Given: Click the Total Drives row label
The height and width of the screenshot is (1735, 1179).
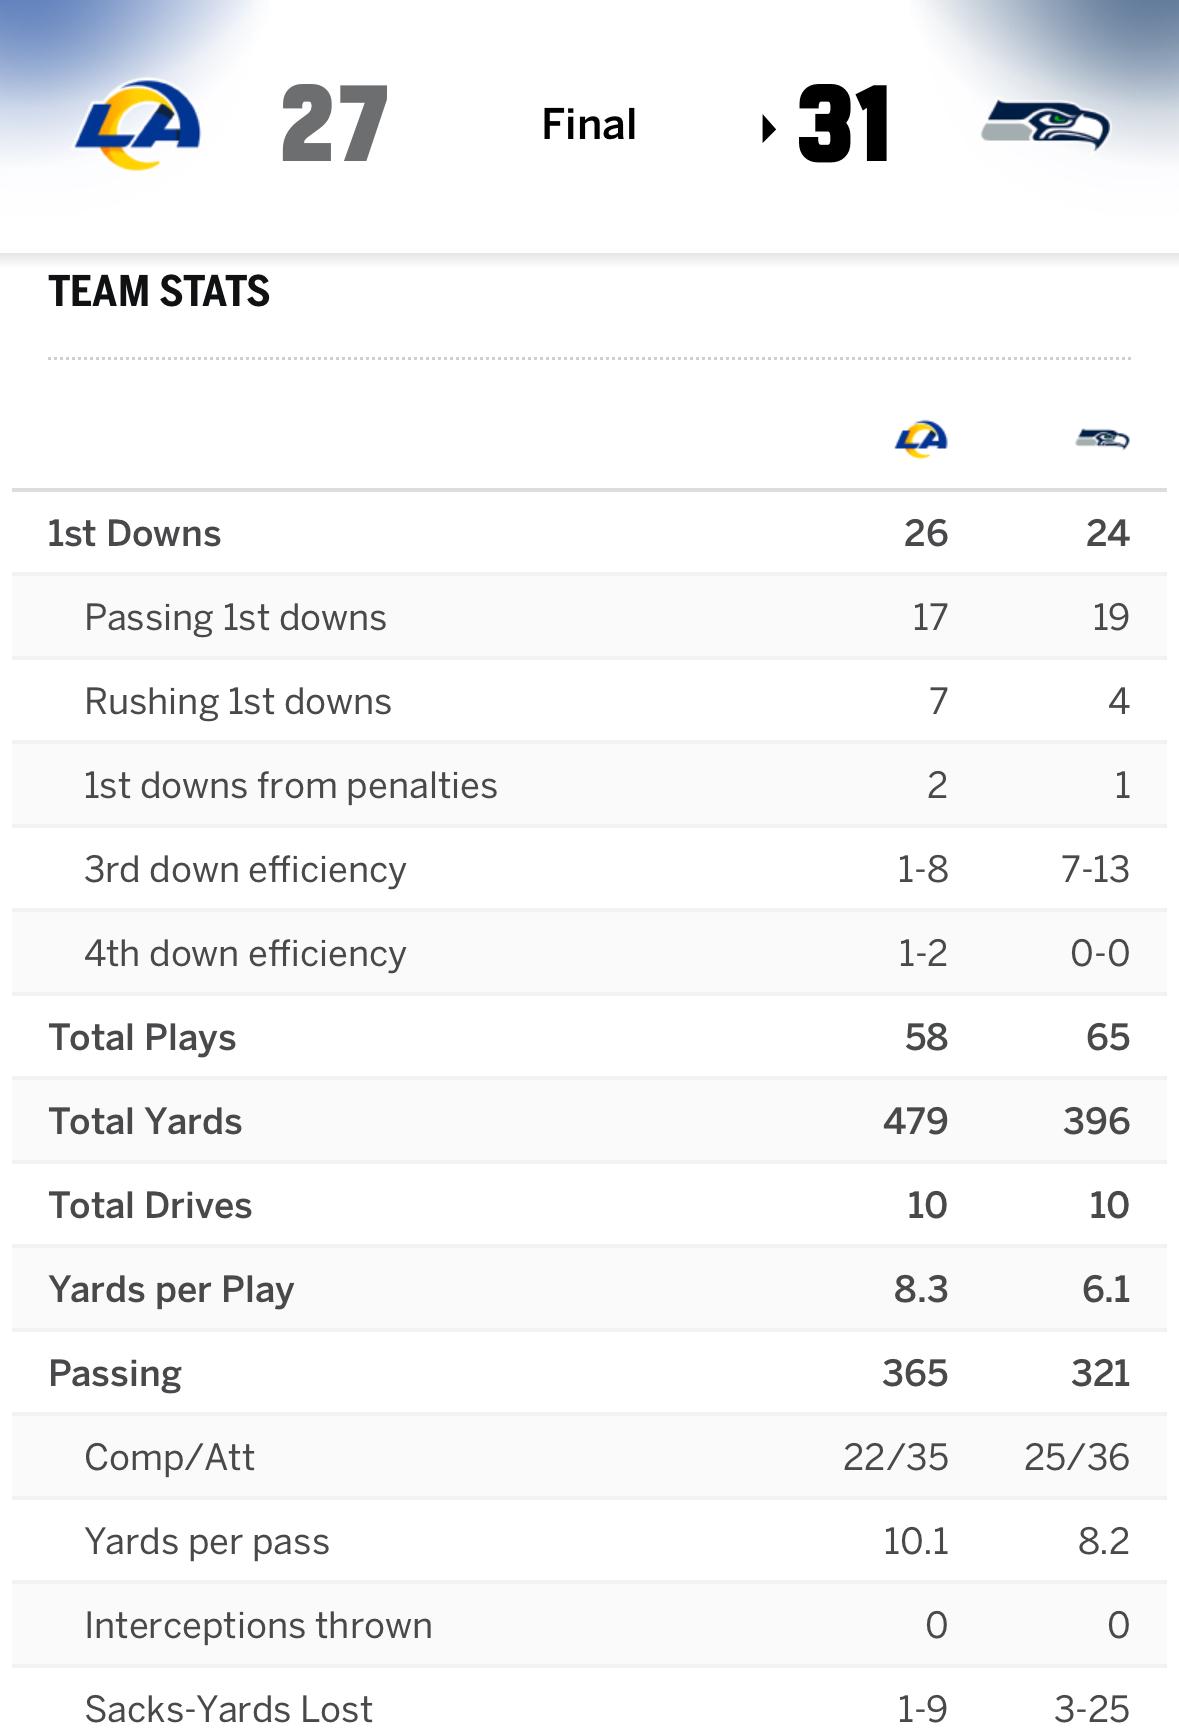Looking at the screenshot, I should click(150, 1206).
